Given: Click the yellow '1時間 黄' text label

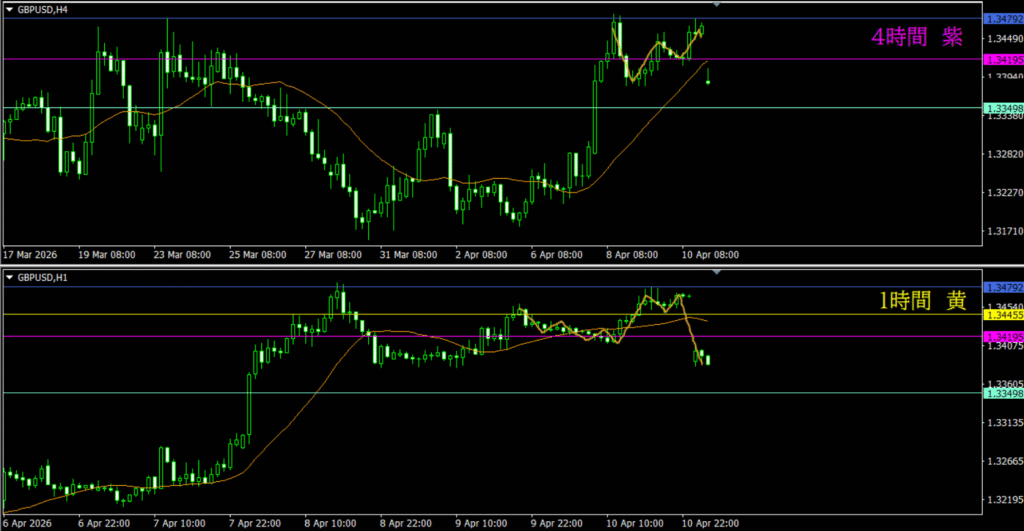Looking at the screenshot, I should (922, 302).
